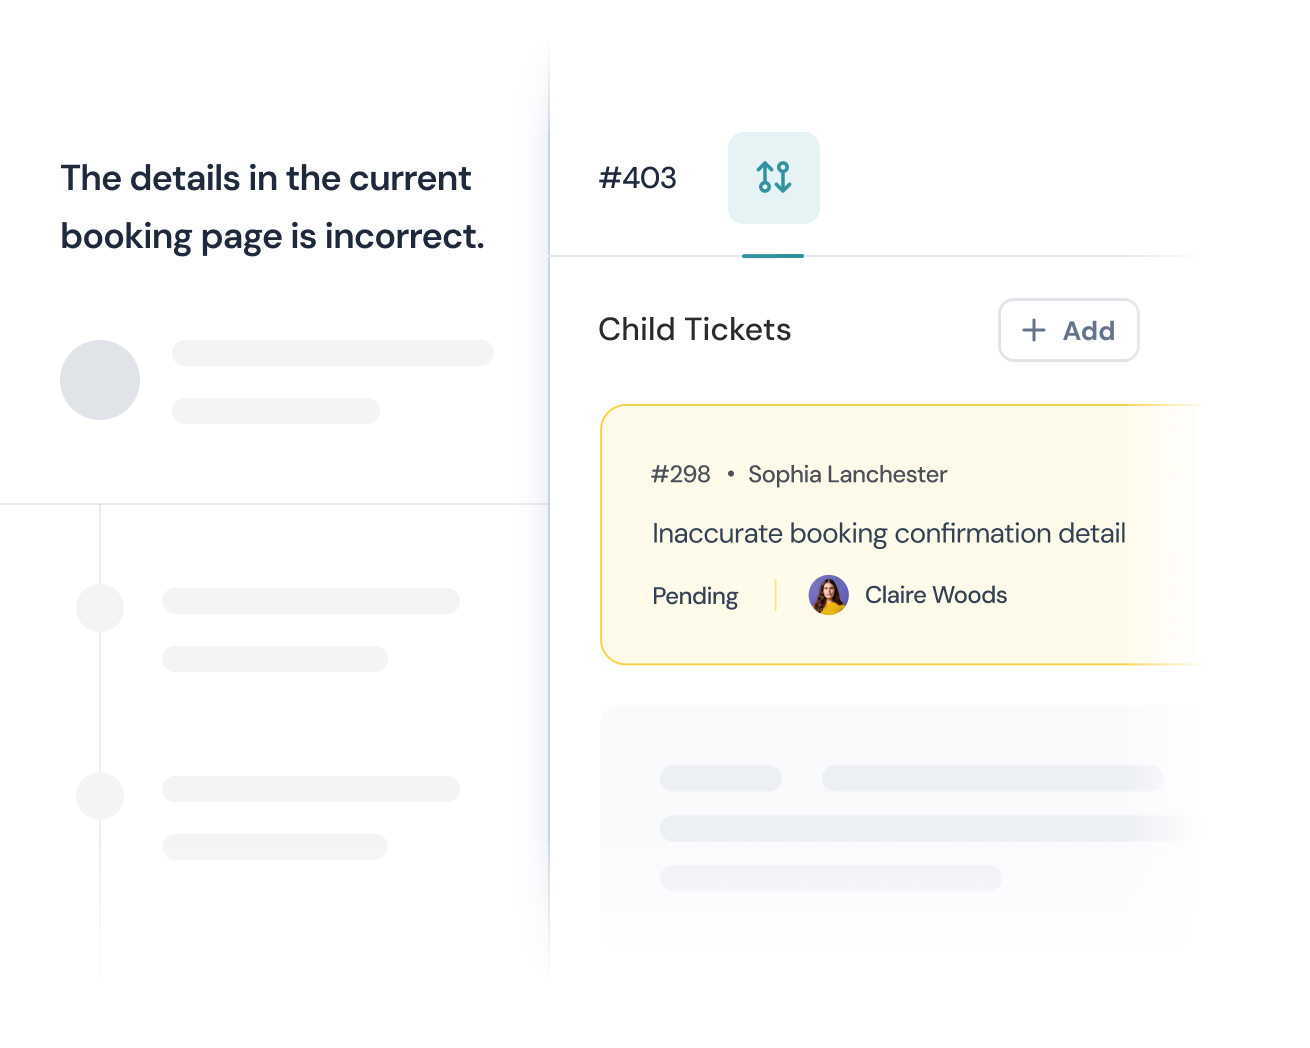
Task: Click the first timeline circle marker on the left
Action: tap(100, 607)
